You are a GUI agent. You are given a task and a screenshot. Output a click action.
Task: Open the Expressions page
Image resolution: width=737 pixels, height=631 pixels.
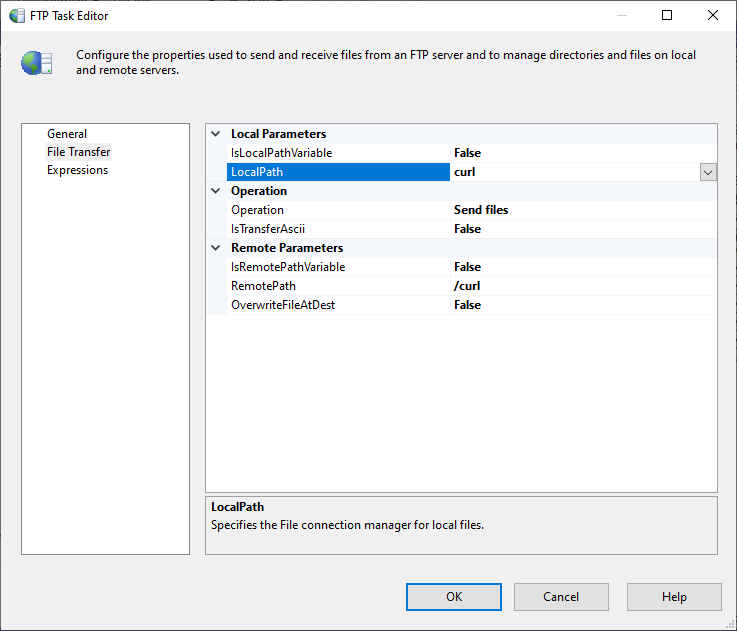tap(77, 170)
